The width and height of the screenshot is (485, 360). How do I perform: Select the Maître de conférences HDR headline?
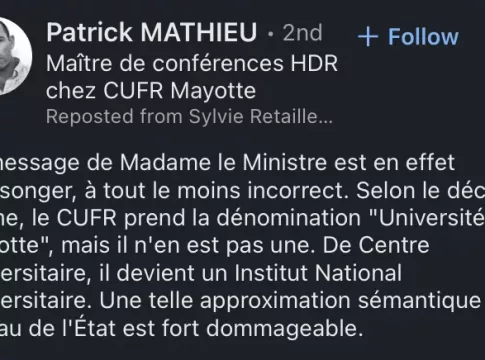(192, 63)
